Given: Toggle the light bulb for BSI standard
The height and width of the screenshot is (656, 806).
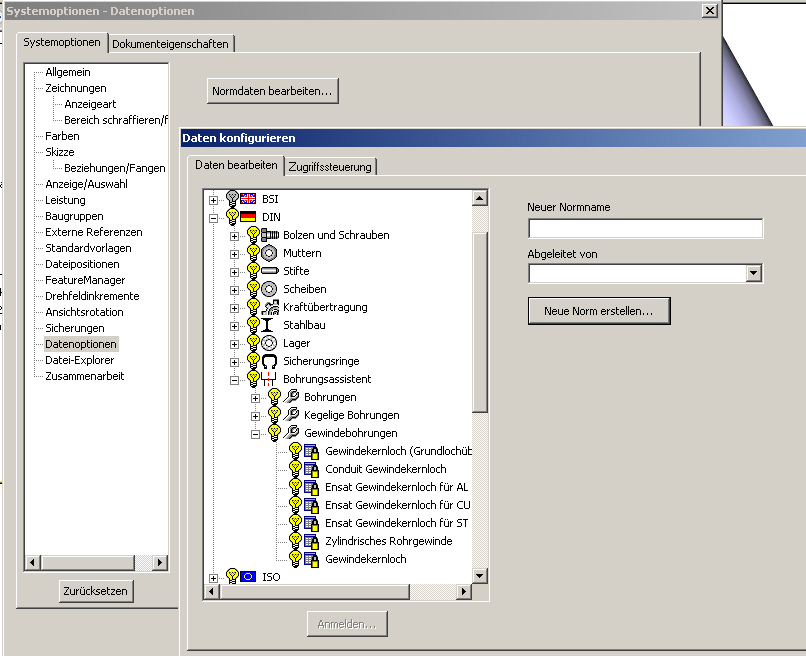Looking at the screenshot, I should tap(232, 198).
